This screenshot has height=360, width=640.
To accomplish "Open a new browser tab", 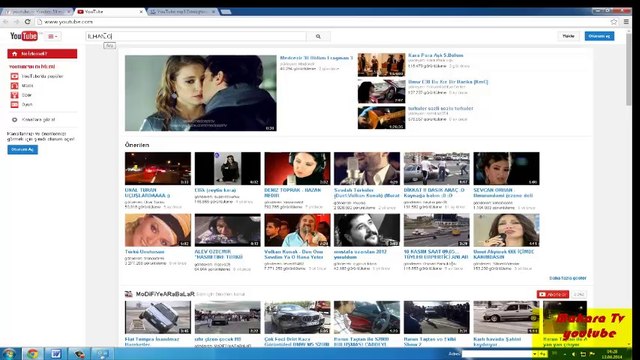I will [226, 12].
